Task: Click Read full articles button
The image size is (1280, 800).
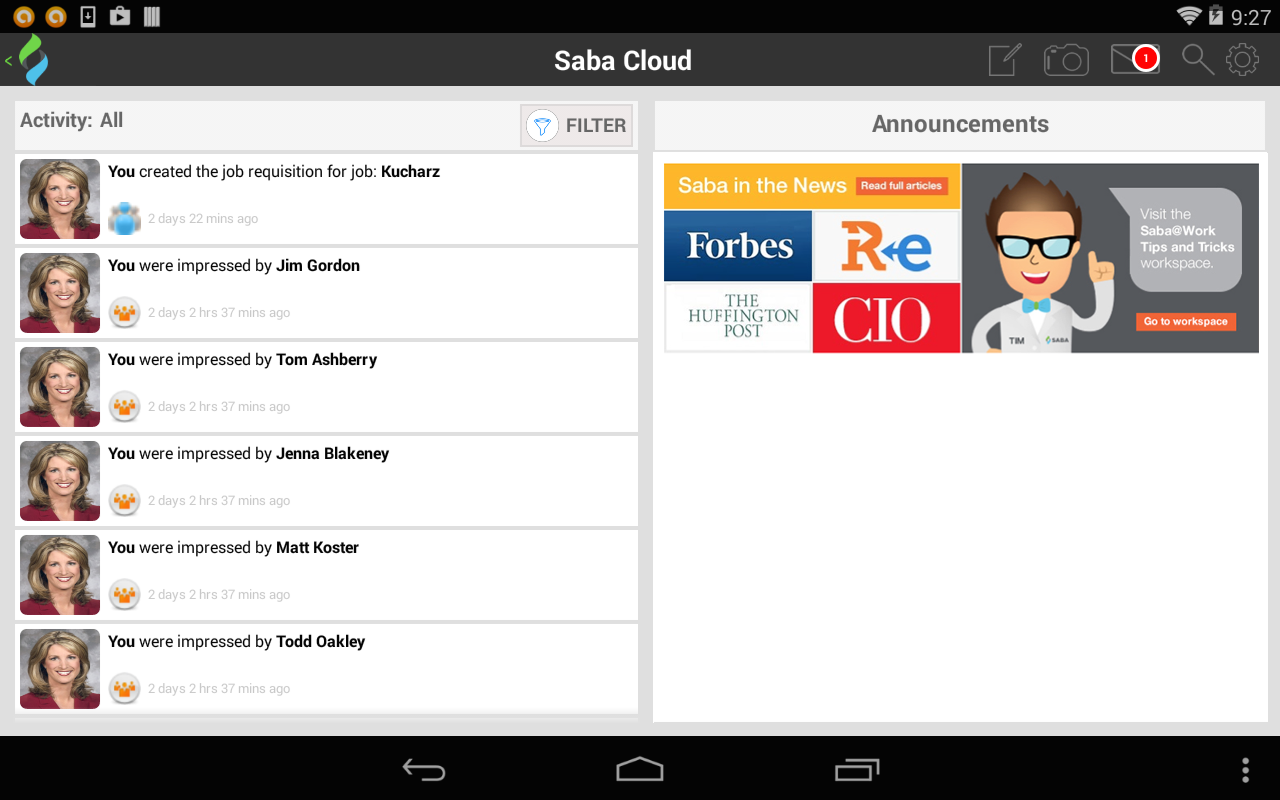Action: tap(901, 186)
